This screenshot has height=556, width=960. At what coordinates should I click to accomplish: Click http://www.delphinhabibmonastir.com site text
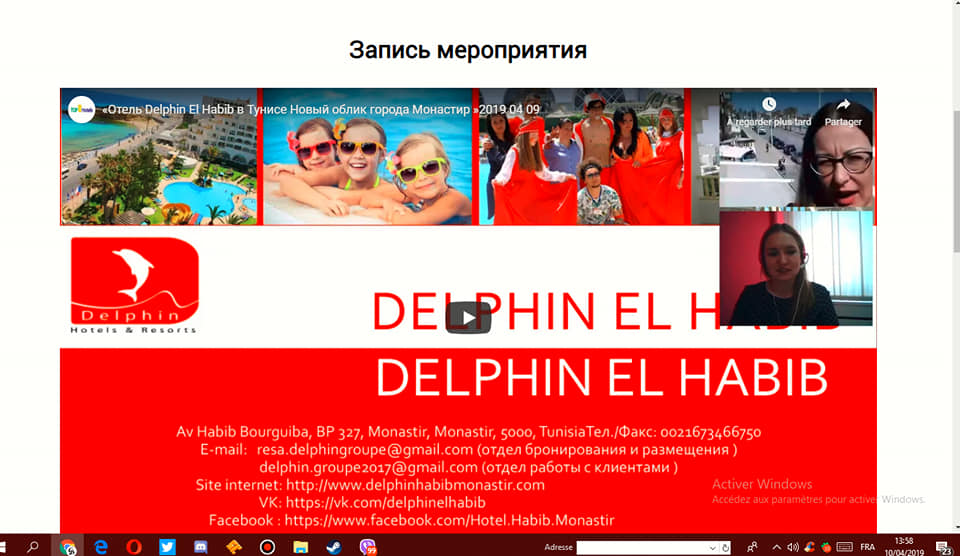point(415,485)
